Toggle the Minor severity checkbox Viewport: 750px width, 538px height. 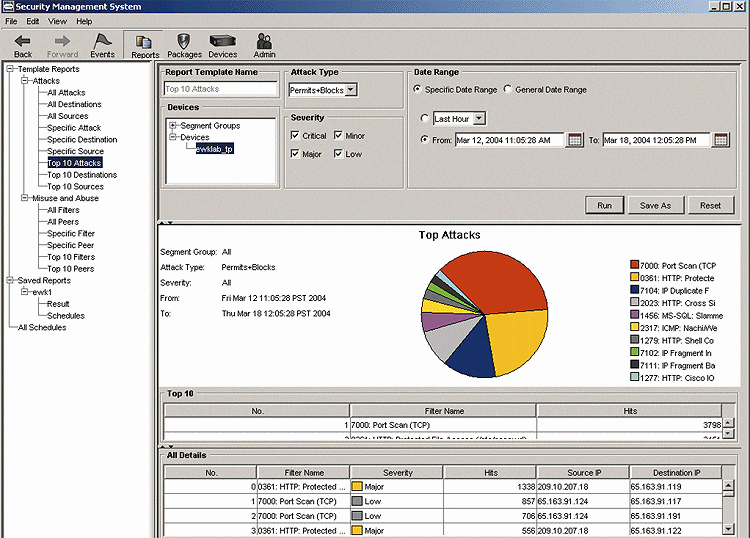[x=339, y=136]
